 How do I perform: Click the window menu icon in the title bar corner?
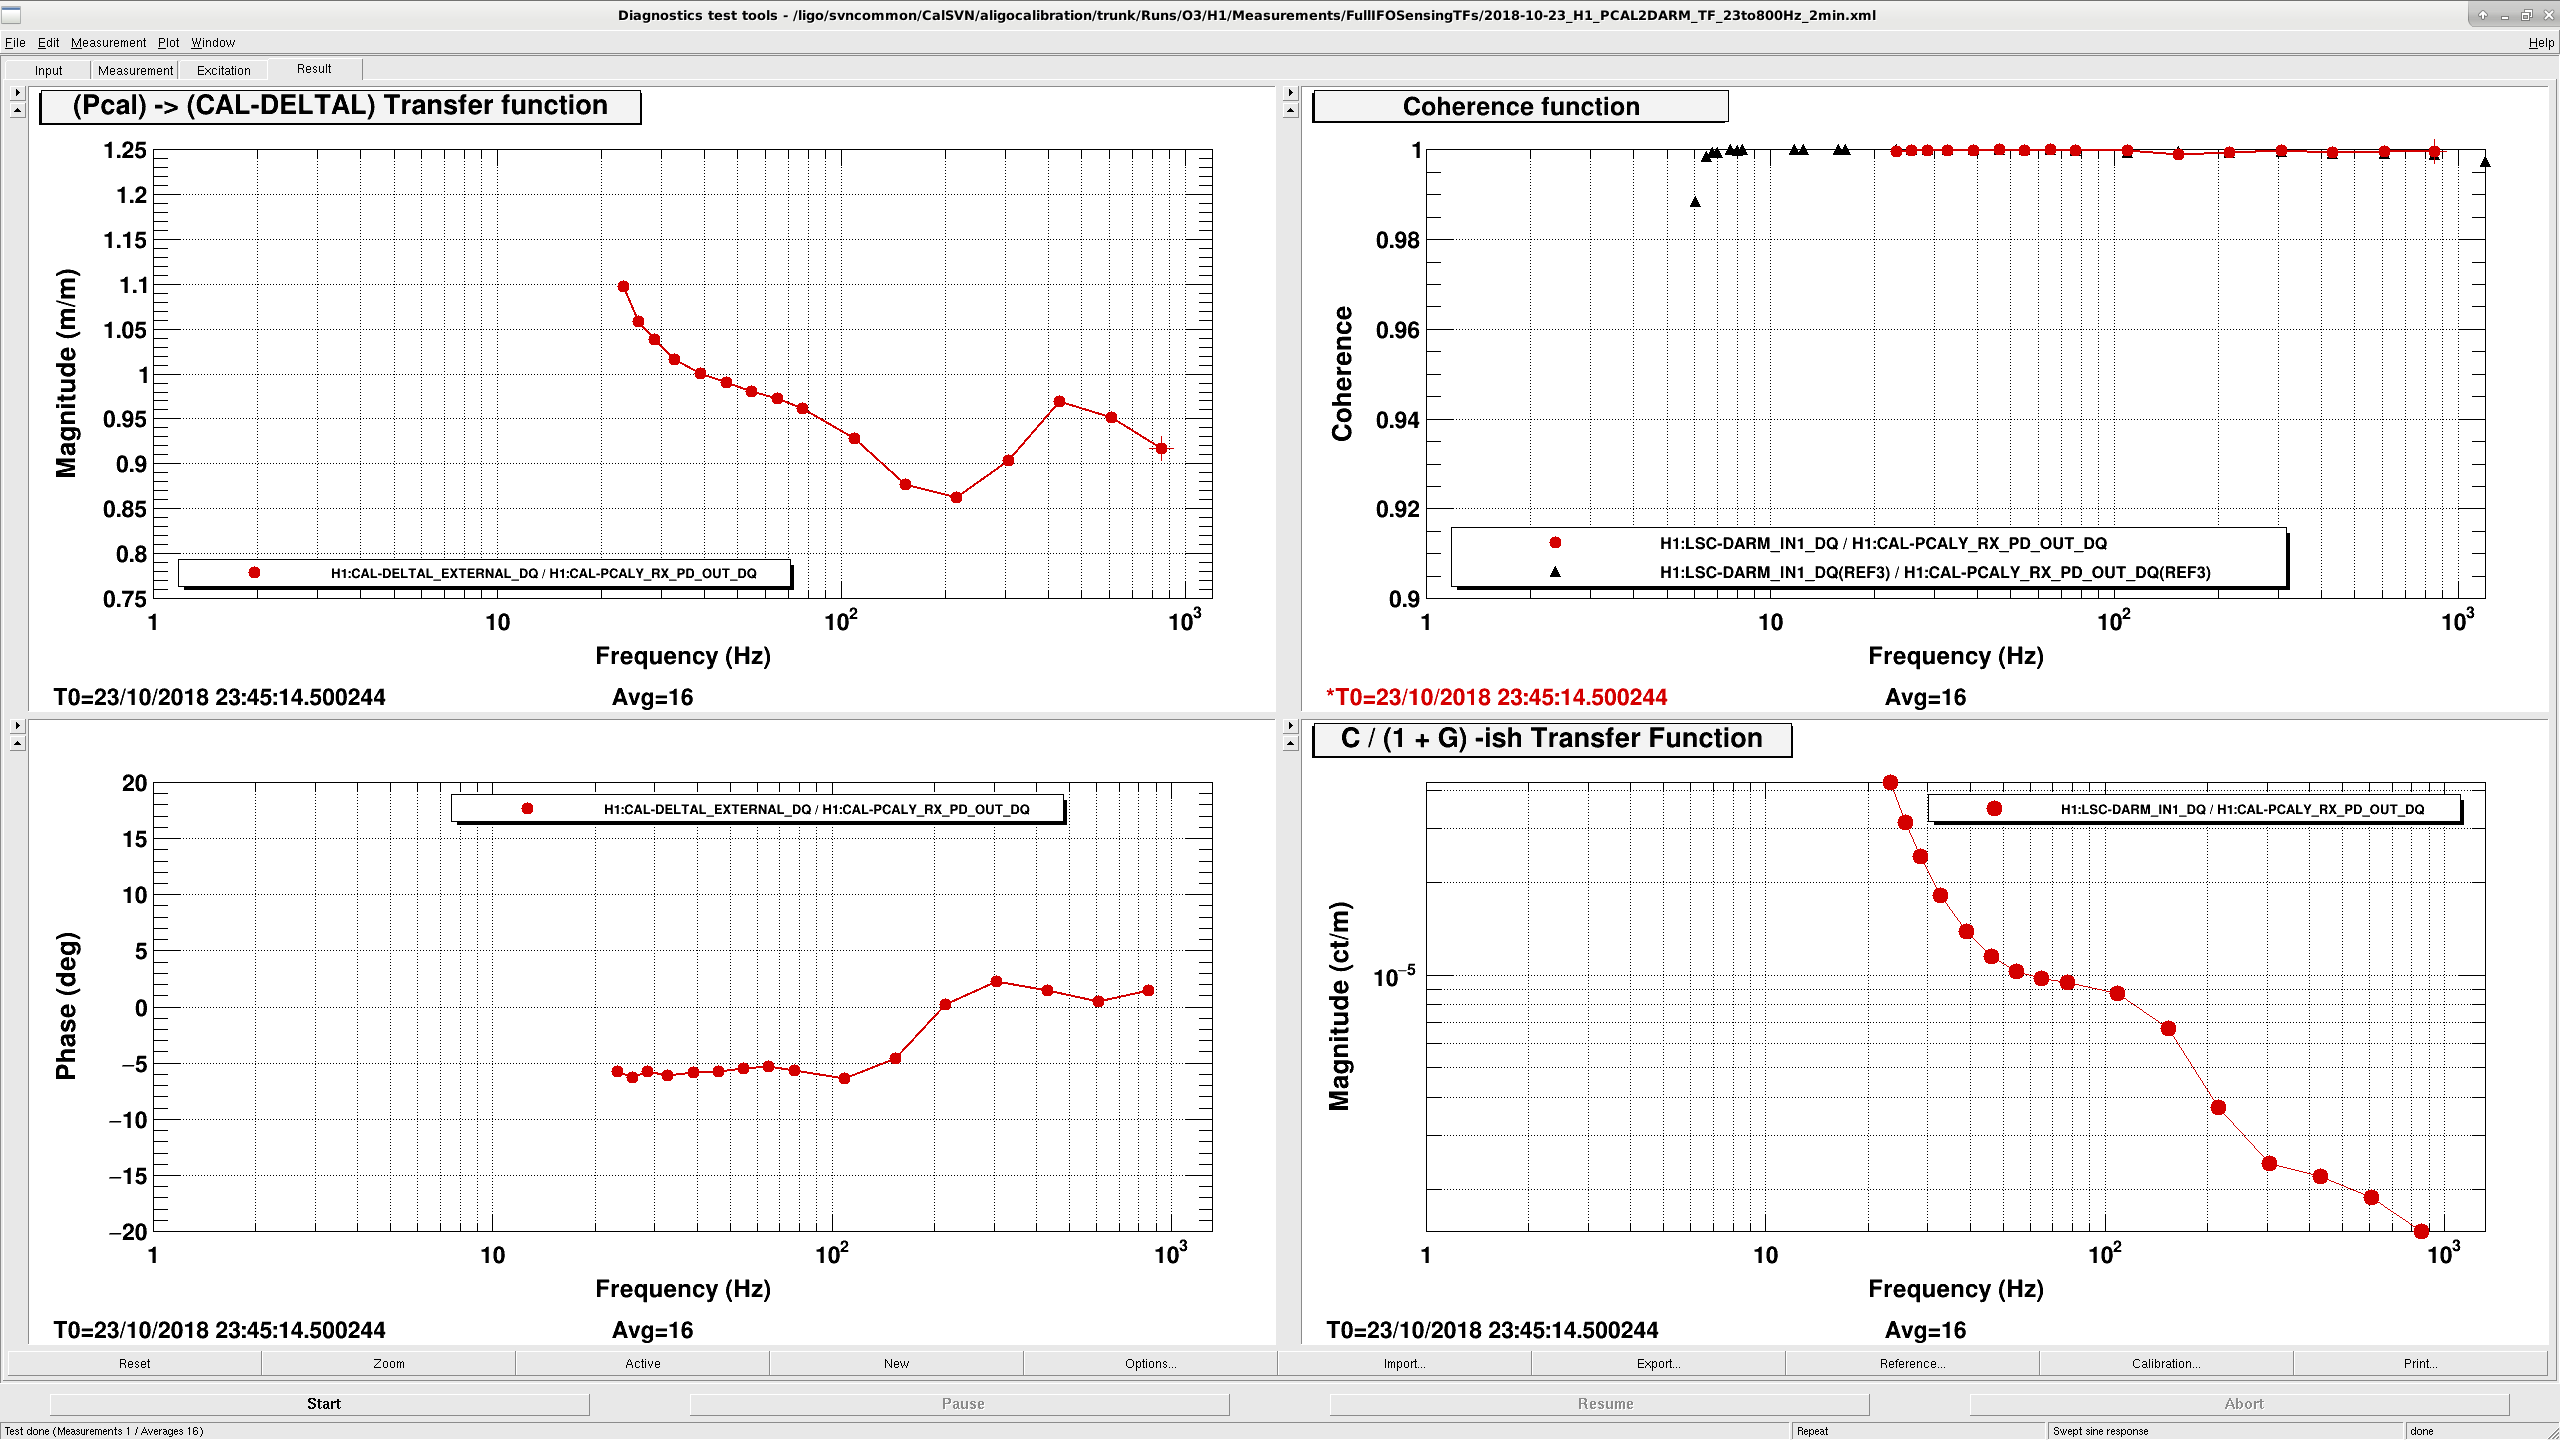12,15
